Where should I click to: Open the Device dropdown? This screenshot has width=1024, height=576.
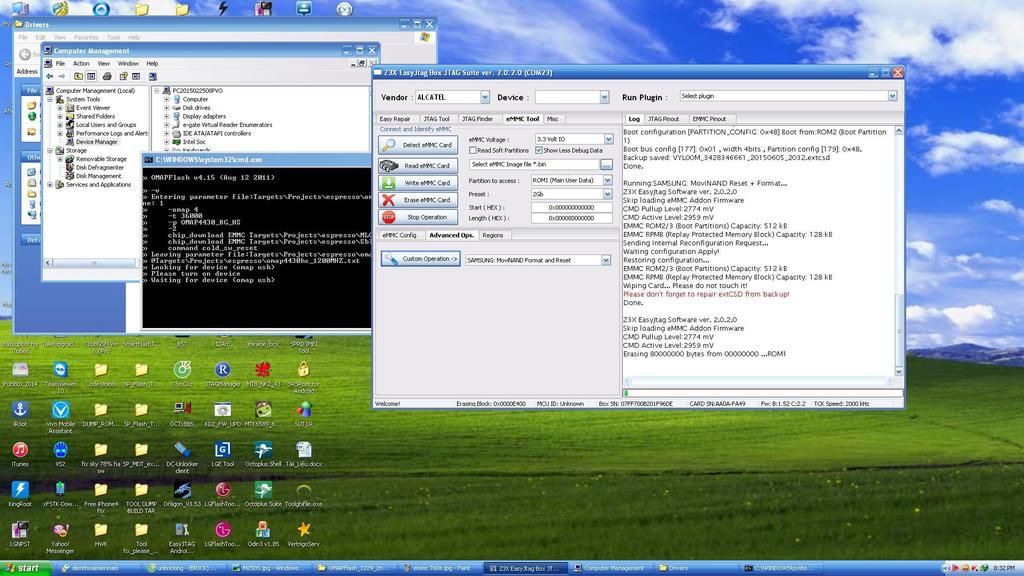pos(604,97)
